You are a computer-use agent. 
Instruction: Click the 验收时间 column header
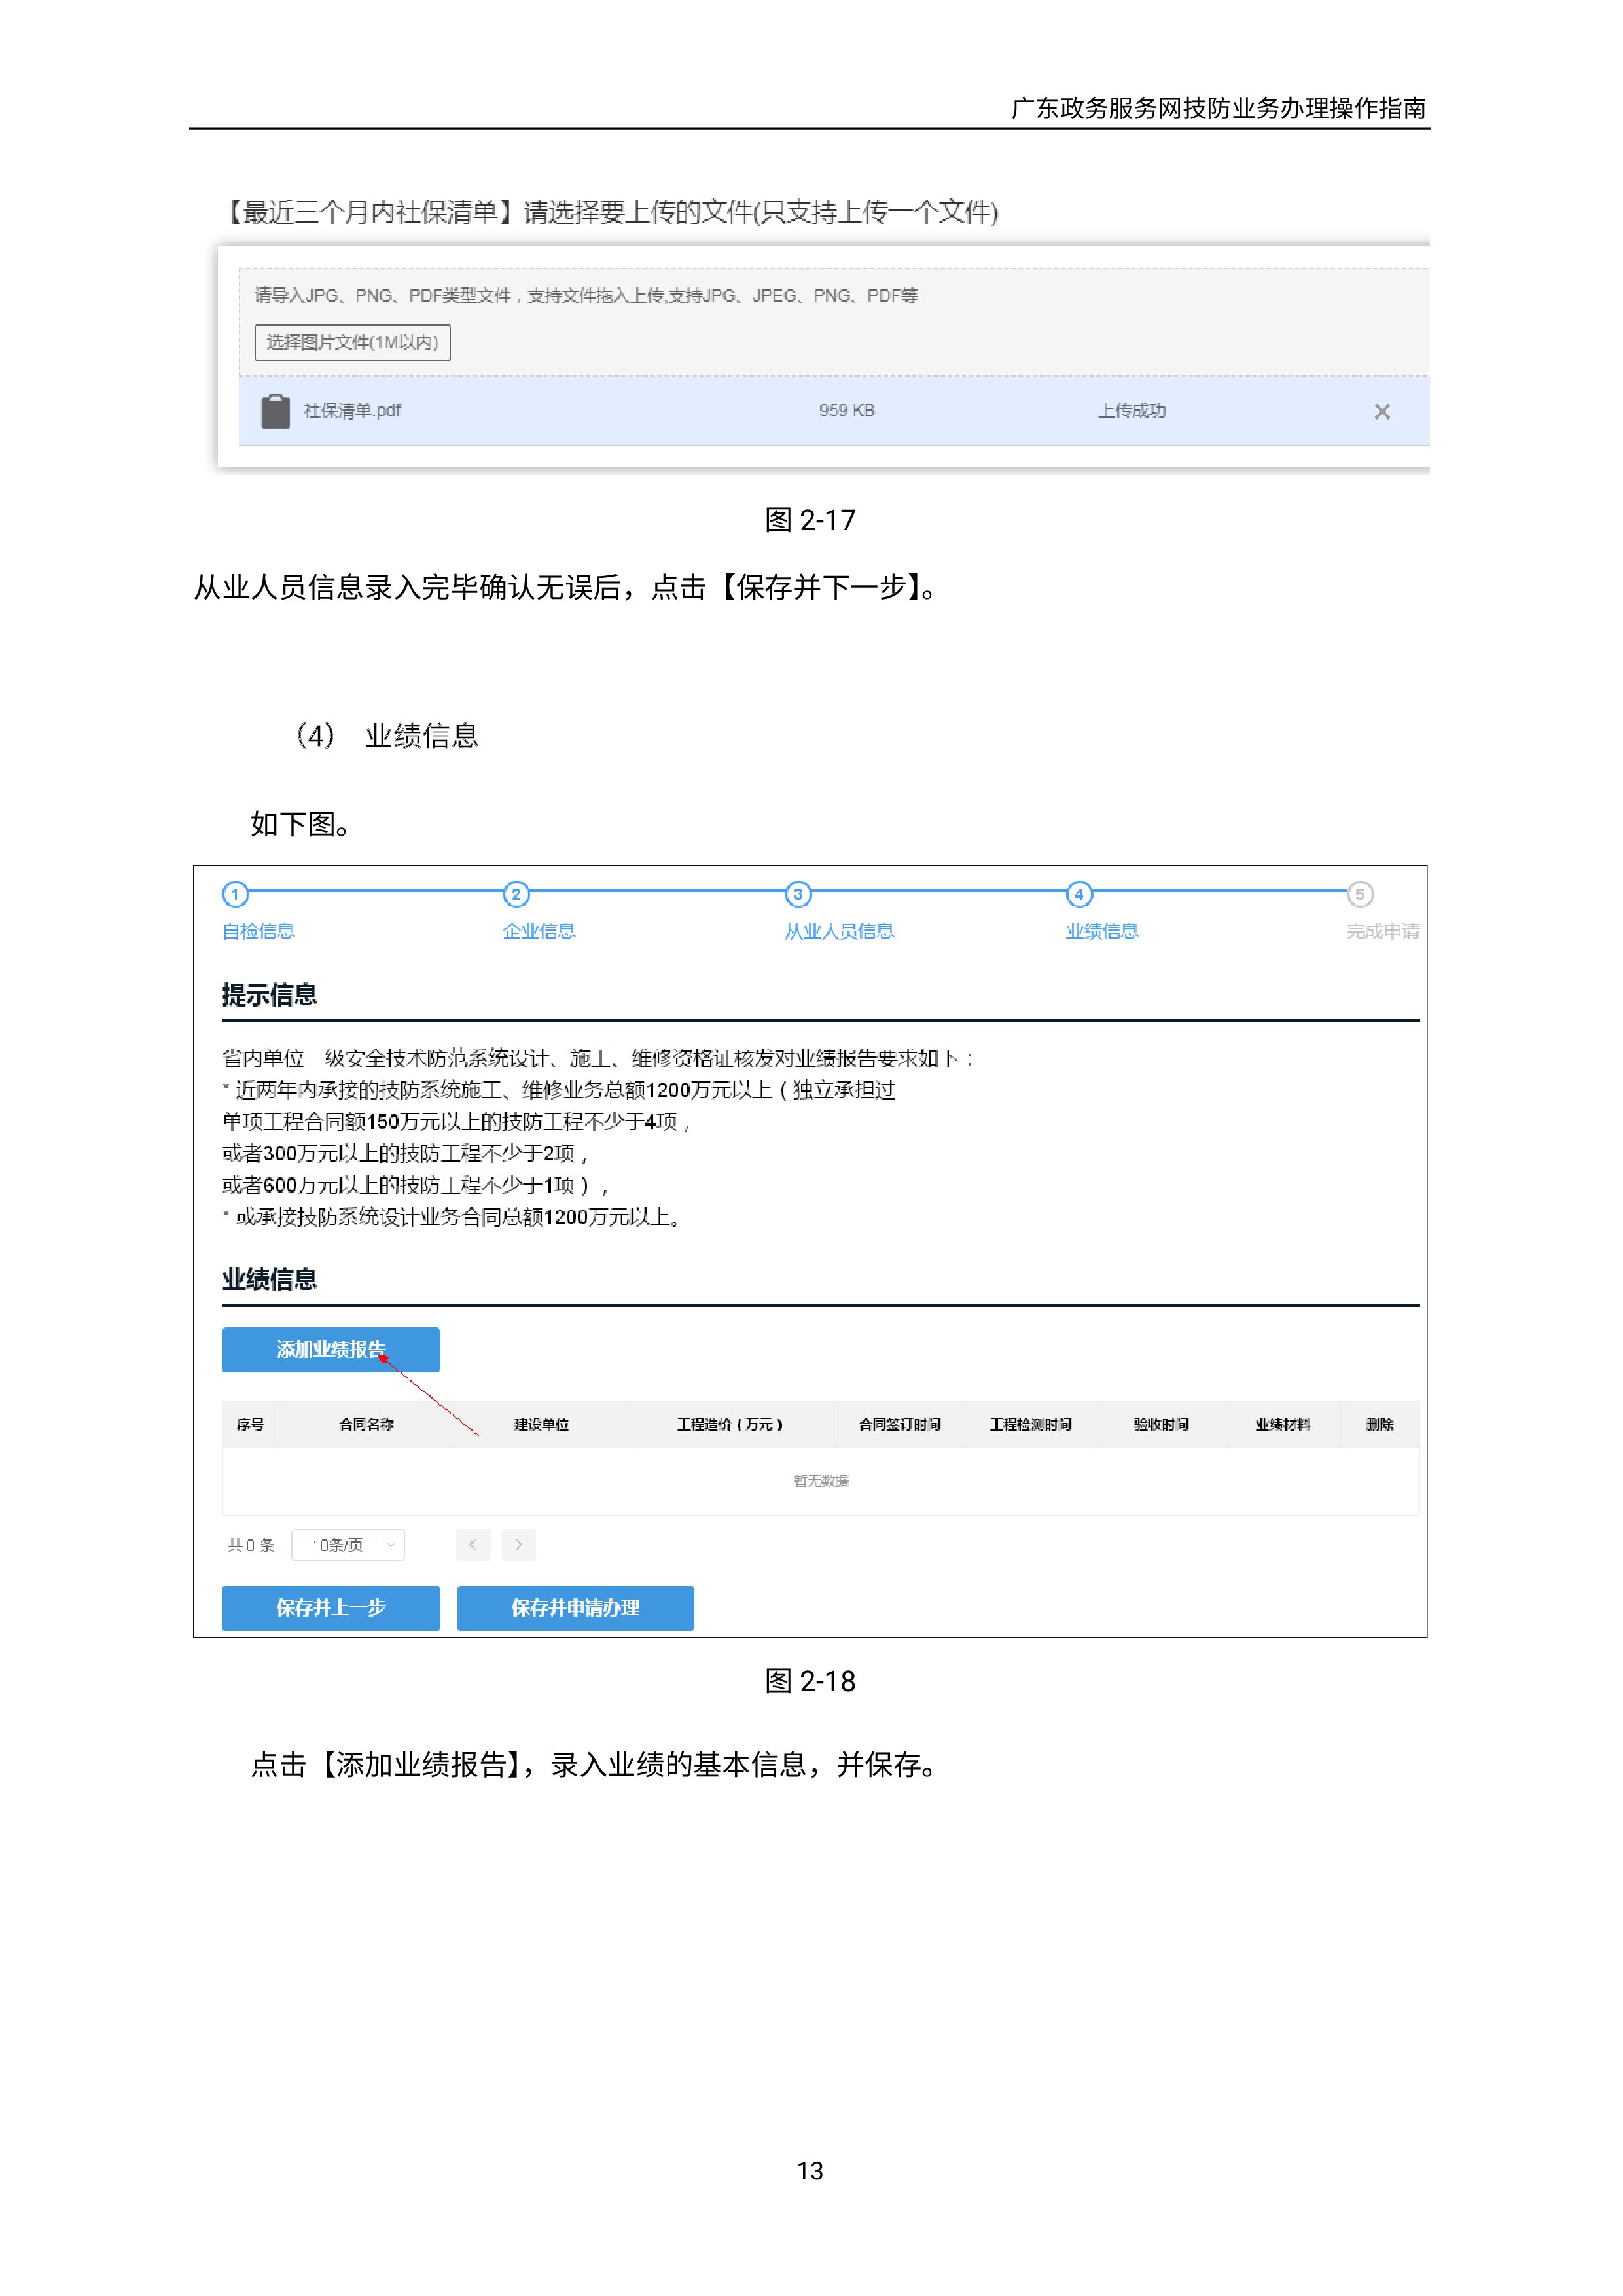(1161, 1424)
